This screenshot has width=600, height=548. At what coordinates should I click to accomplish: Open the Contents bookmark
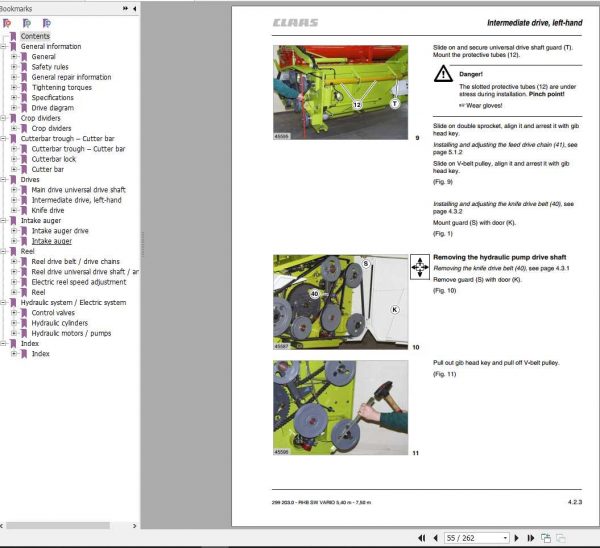point(35,36)
